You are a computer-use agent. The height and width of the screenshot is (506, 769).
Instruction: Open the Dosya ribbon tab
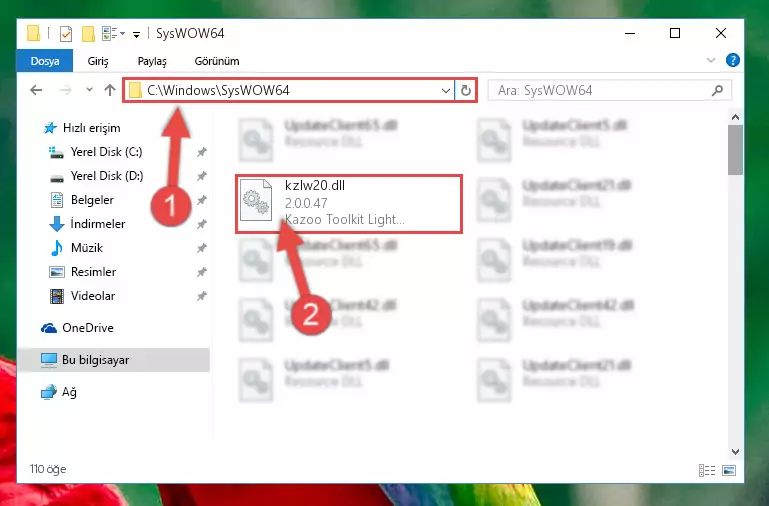coord(45,61)
